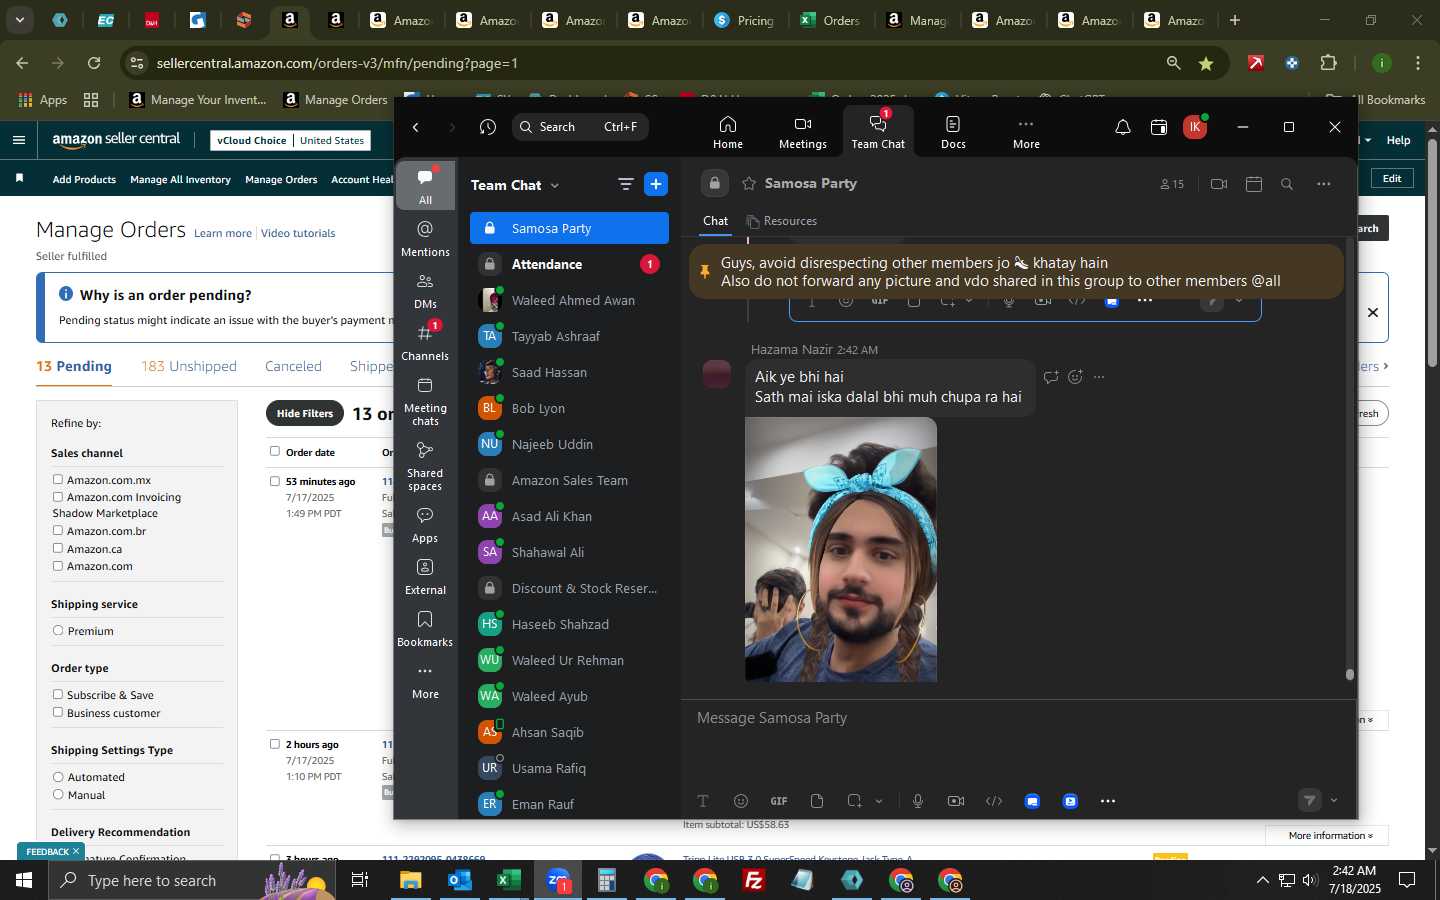Open the Docs tab in Zoom
This screenshot has height=900, width=1440.
(x=953, y=131)
